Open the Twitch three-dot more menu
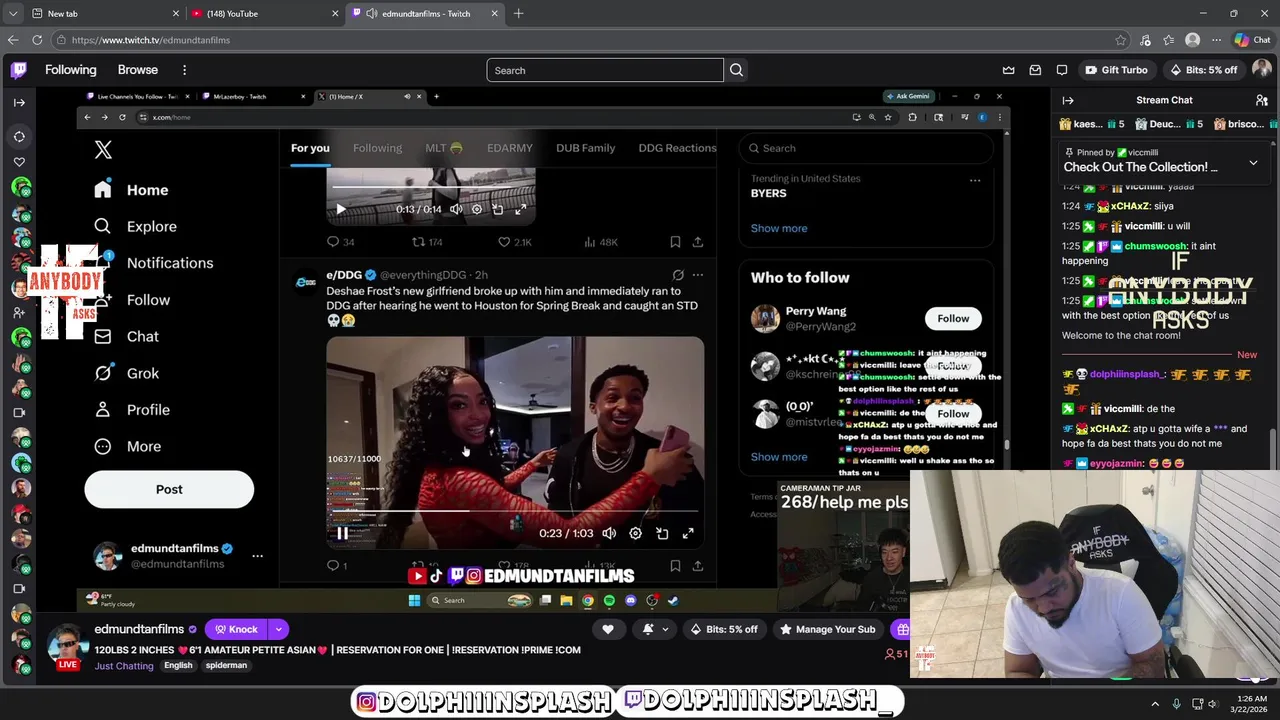This screenshot has width=1280, height=720. coord(184,70)
